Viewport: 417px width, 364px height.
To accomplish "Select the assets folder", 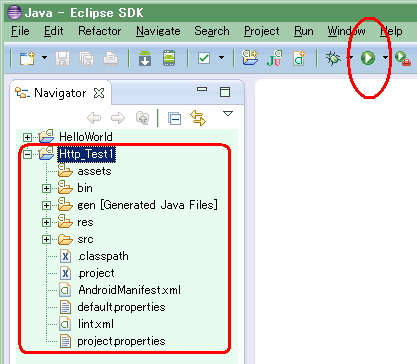I will [94, 171].
